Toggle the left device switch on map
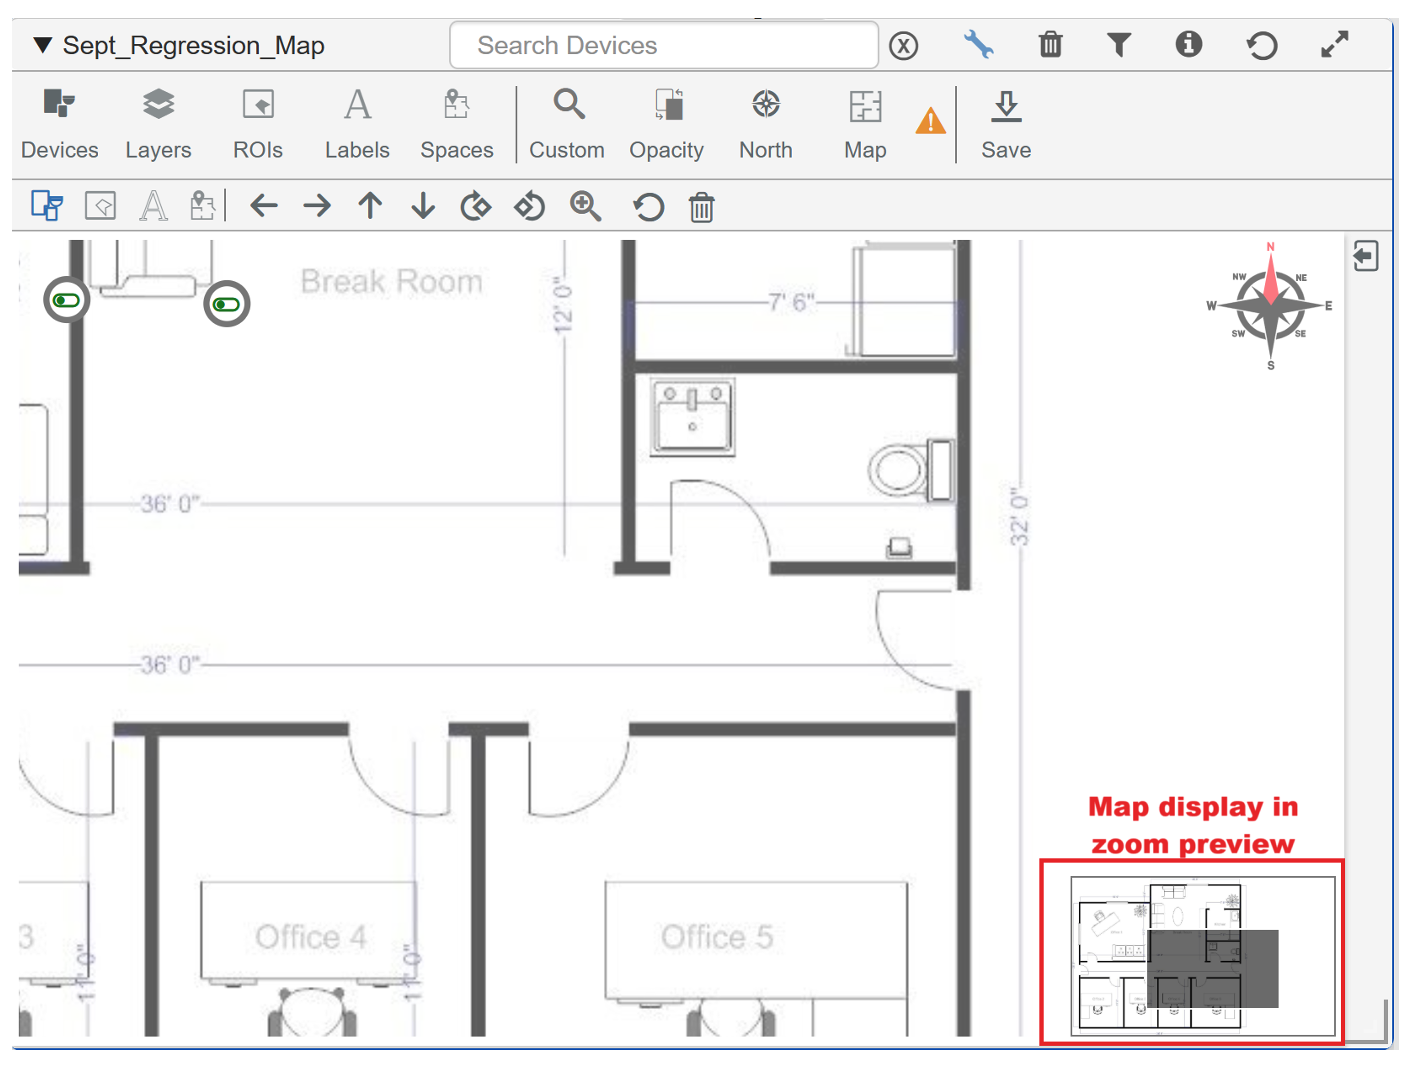 (x=67, y=300)
